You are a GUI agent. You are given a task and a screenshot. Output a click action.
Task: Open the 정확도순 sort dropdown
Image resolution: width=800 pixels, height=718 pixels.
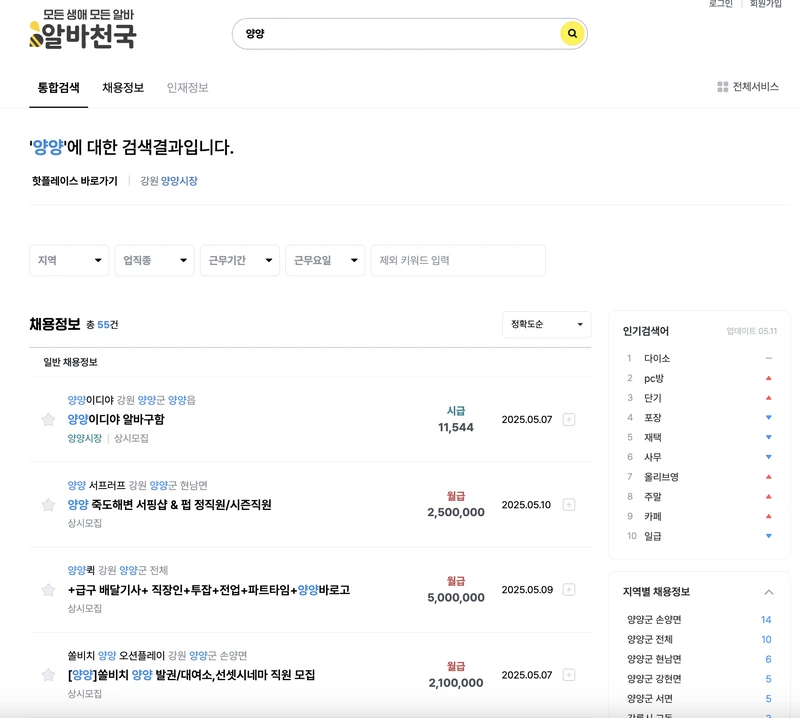[546, 325]
